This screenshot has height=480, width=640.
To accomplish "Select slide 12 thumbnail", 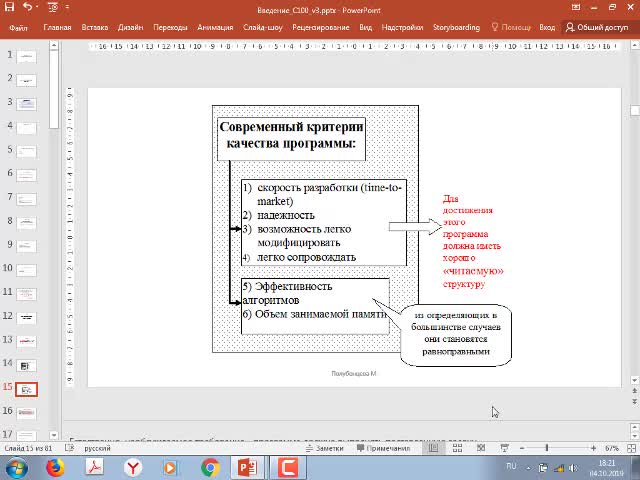I will (x=27, y=317).
